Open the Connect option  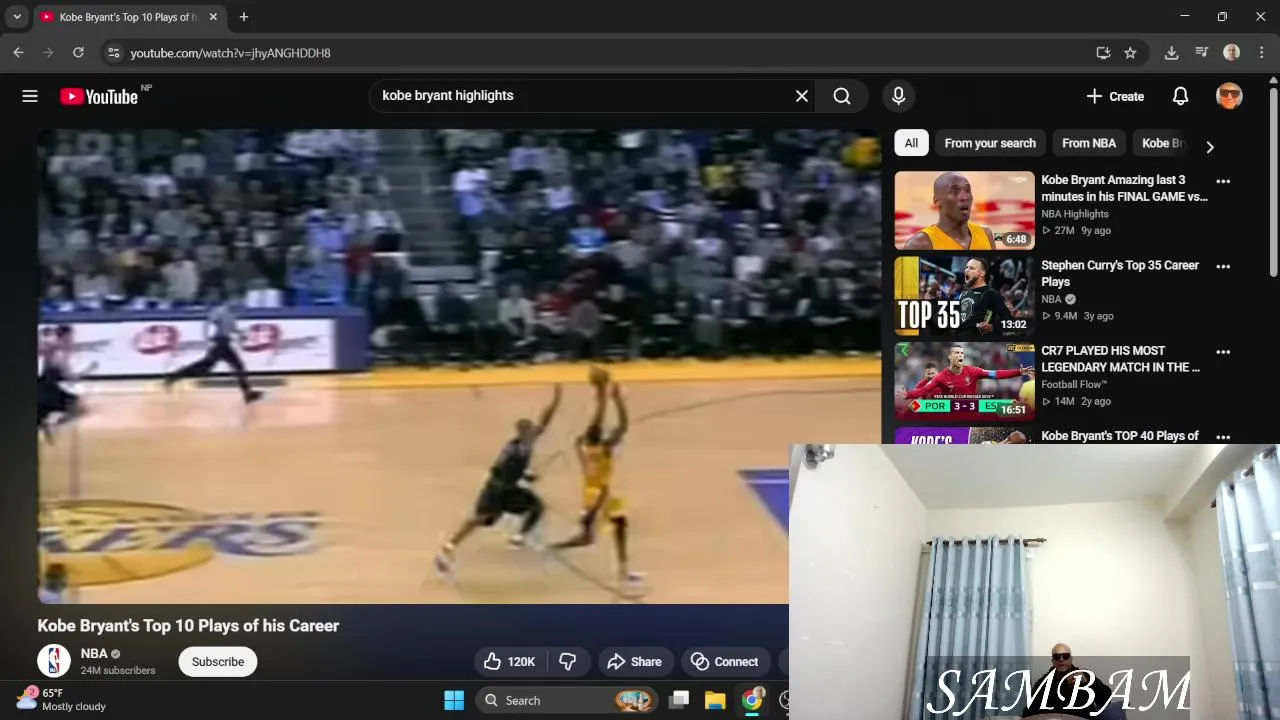[x=724, y=662]
